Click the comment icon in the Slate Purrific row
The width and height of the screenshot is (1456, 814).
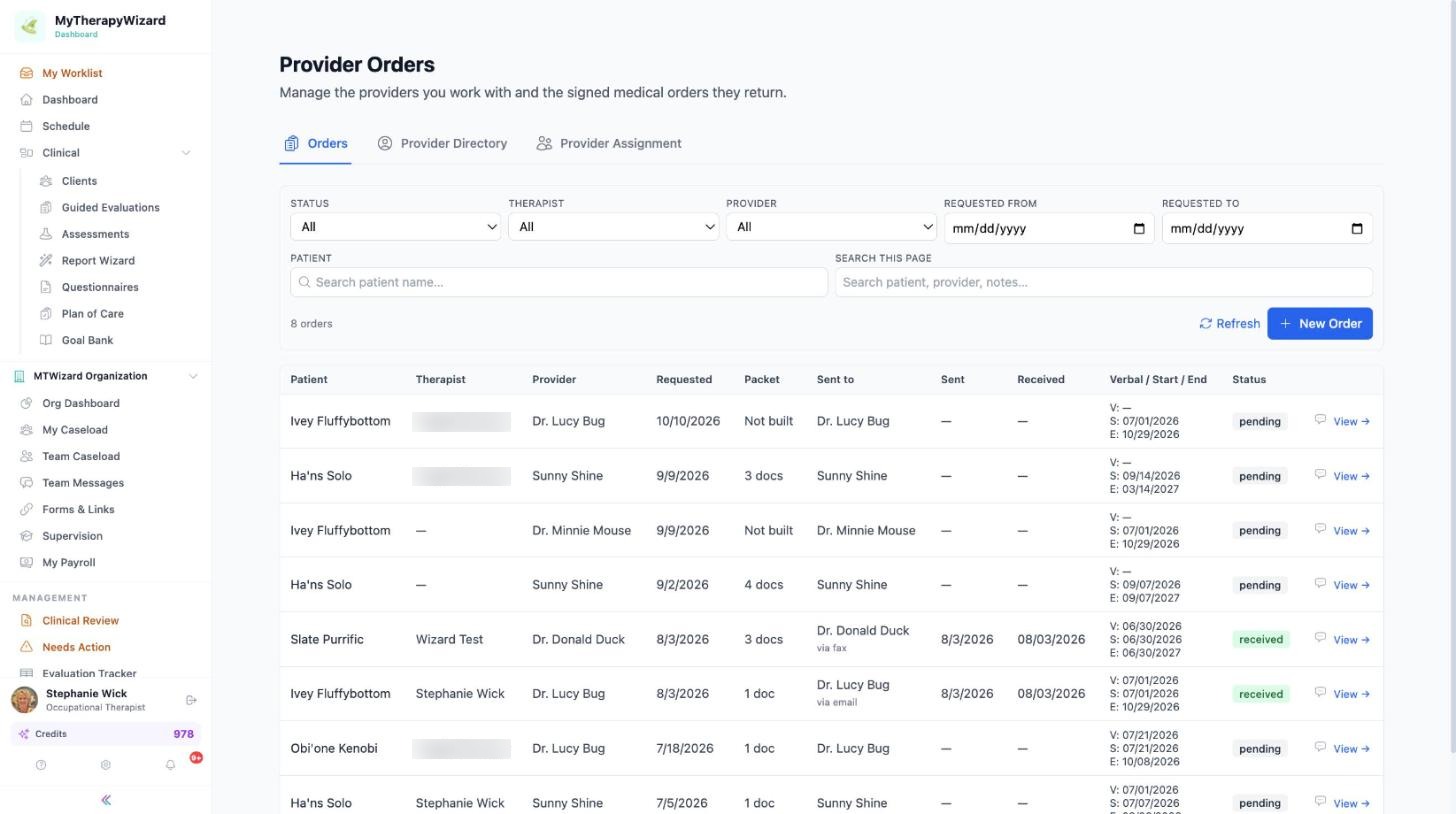click(x=1320, y=637)
